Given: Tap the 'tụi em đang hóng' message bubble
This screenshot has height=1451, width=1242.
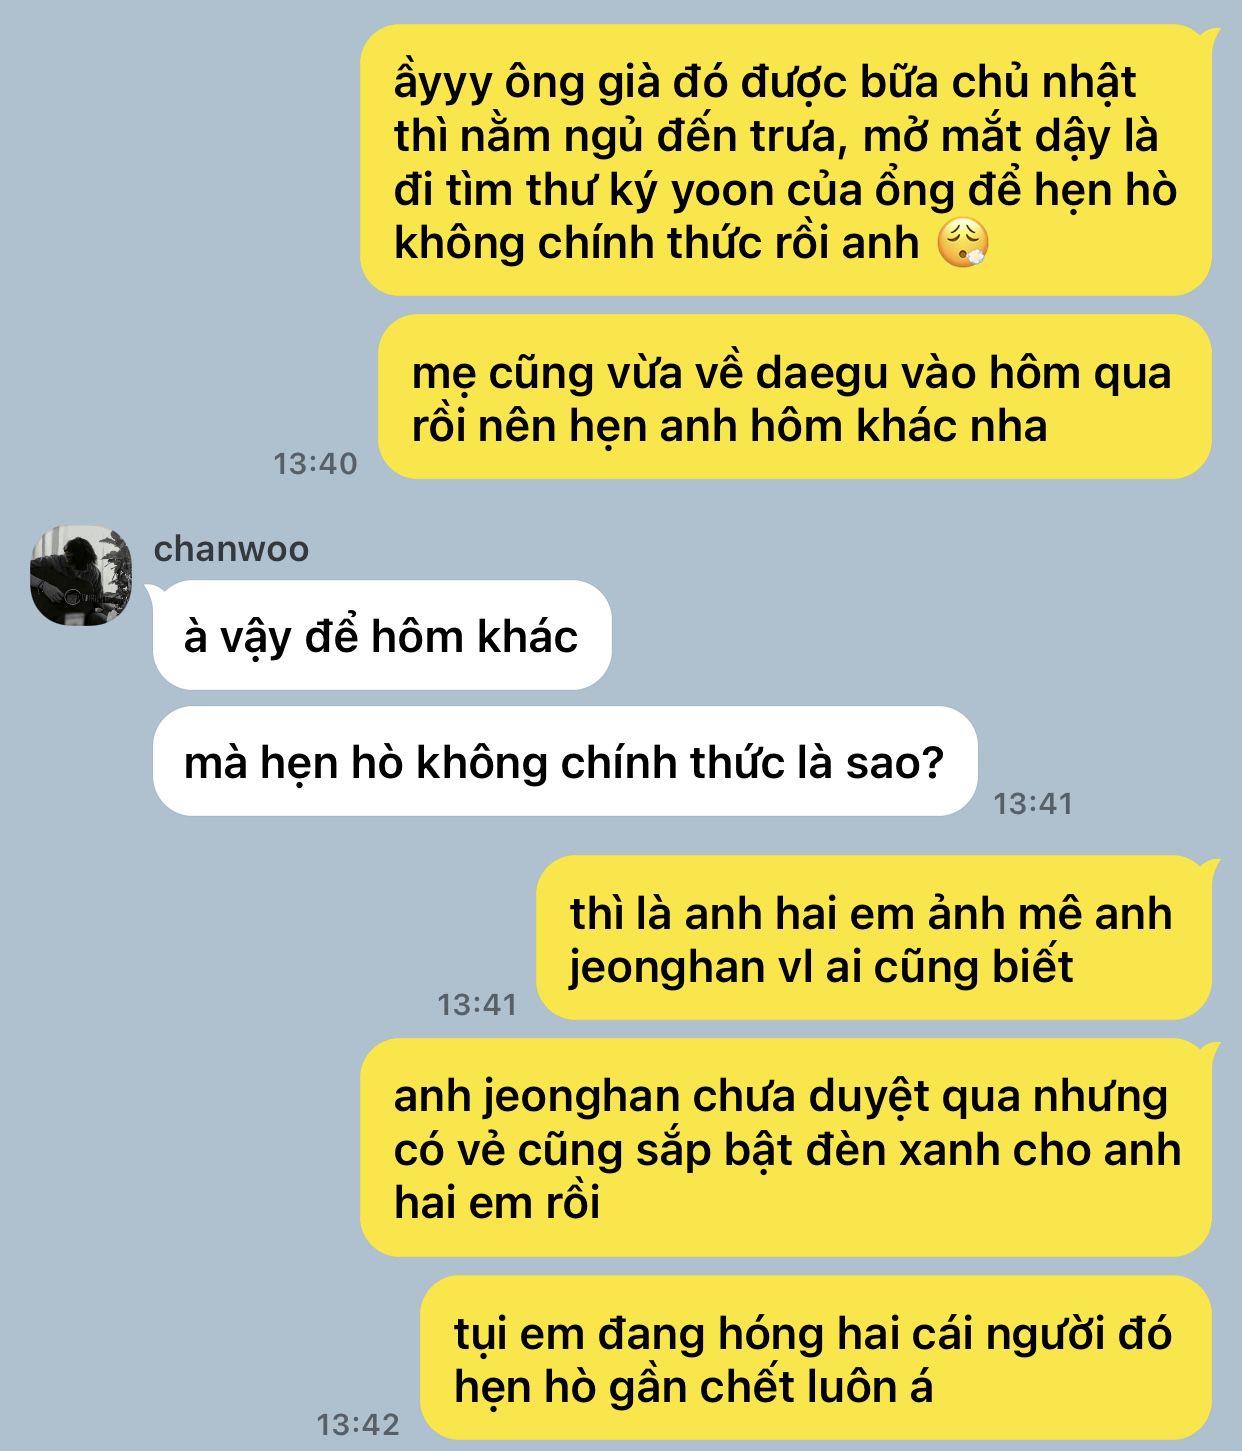Looking at the screenshot, I should [816, 1358].
